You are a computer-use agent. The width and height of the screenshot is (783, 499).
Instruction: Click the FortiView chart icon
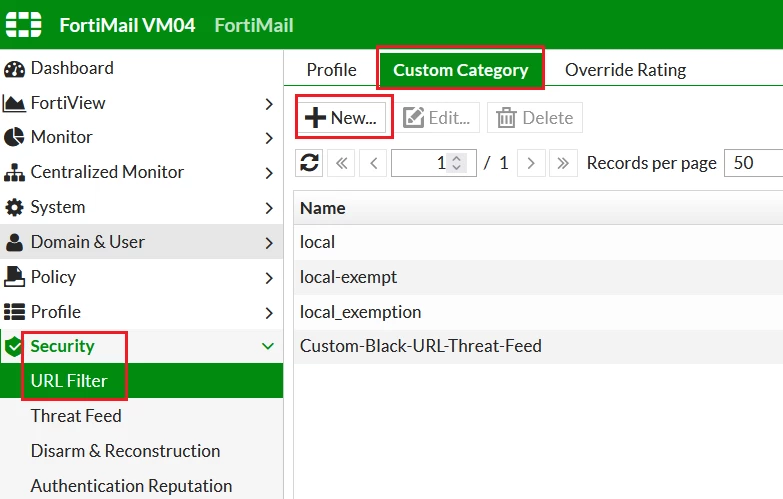coord(14,103)
